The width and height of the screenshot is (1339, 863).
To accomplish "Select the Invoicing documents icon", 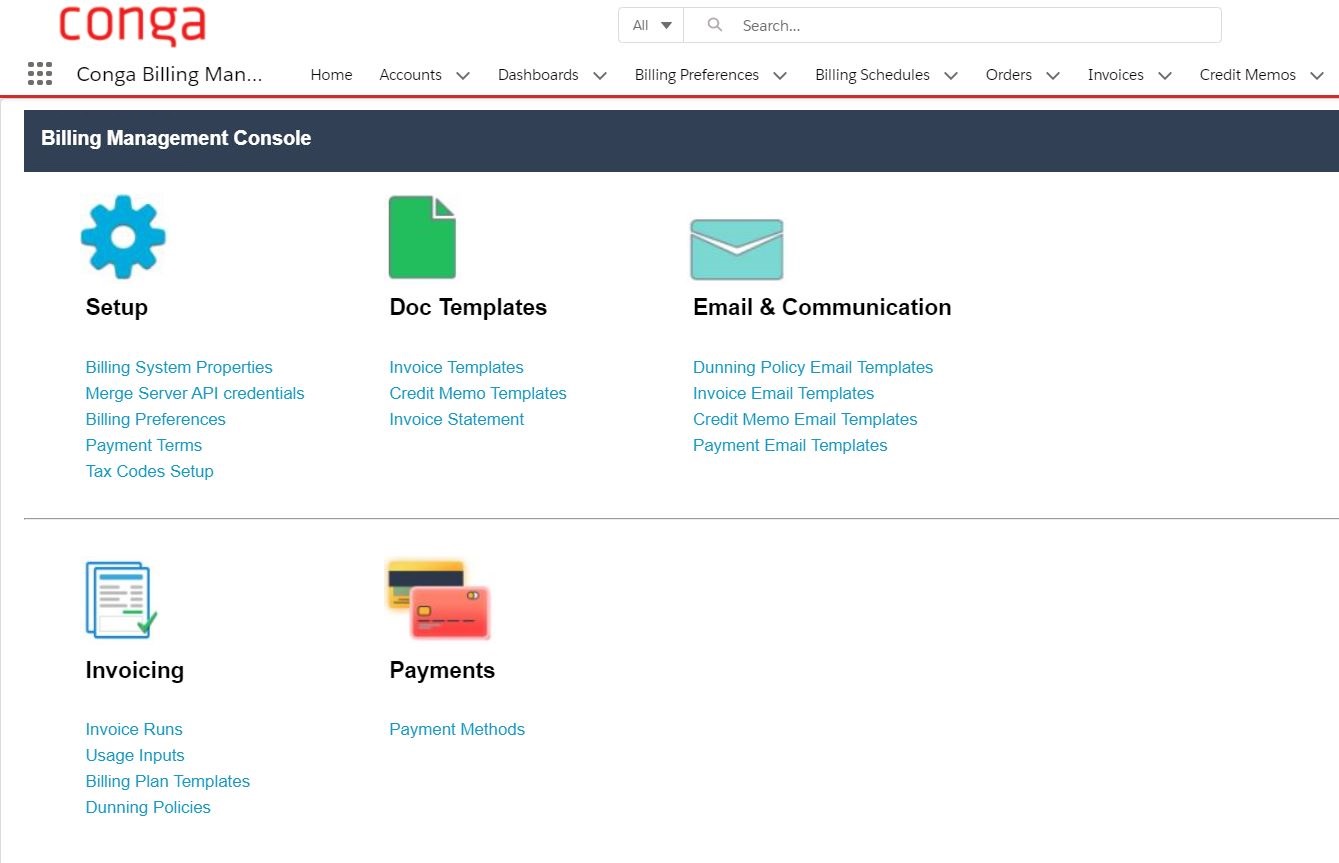I will pyautogui.click(x=119, y=598).
